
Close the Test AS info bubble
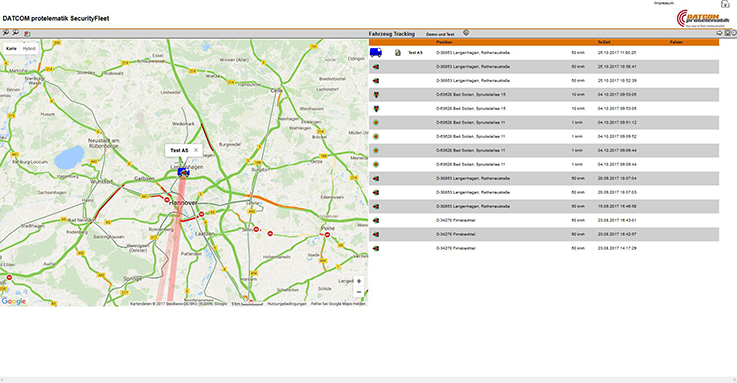pyautogui.click(x=196, y=150)
